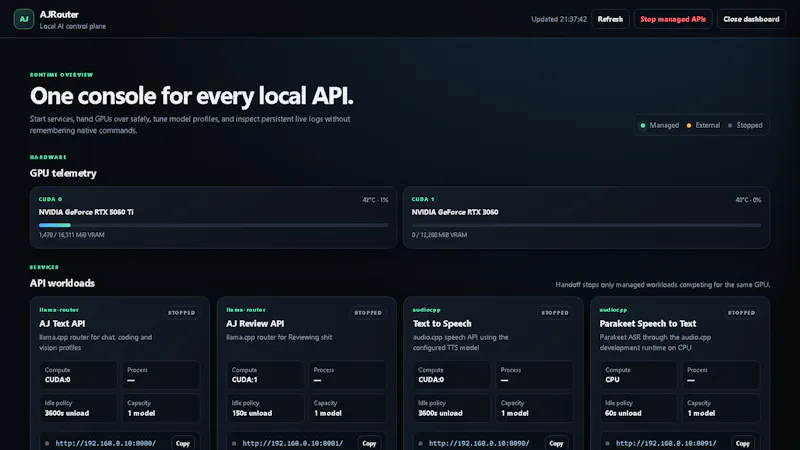Click the 42°C · 1% temperature reading
This screenshot has width=800, height=450.
[x=376, y=200]
